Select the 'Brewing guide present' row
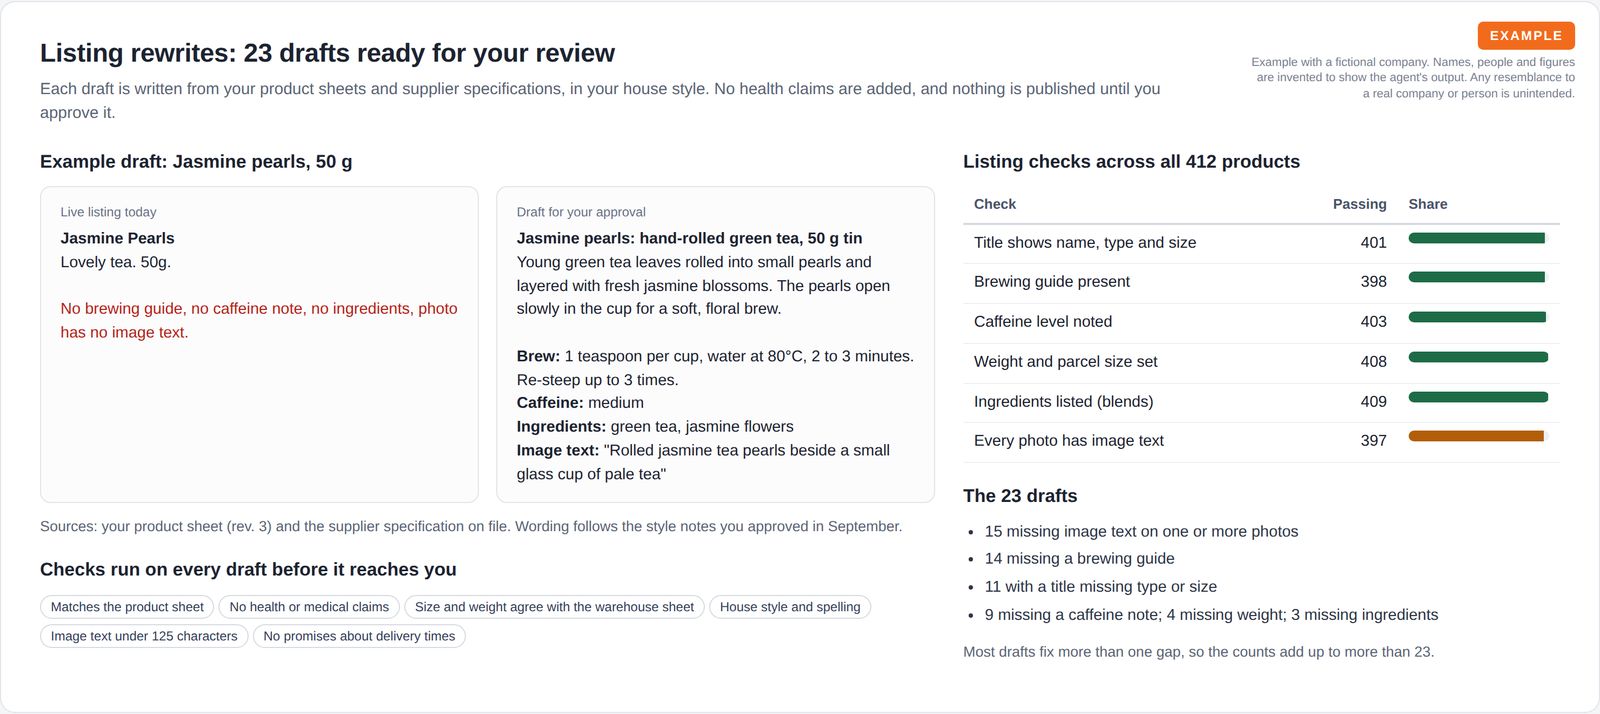Viewport: 1600px width, 714px height. [1261, 283]
